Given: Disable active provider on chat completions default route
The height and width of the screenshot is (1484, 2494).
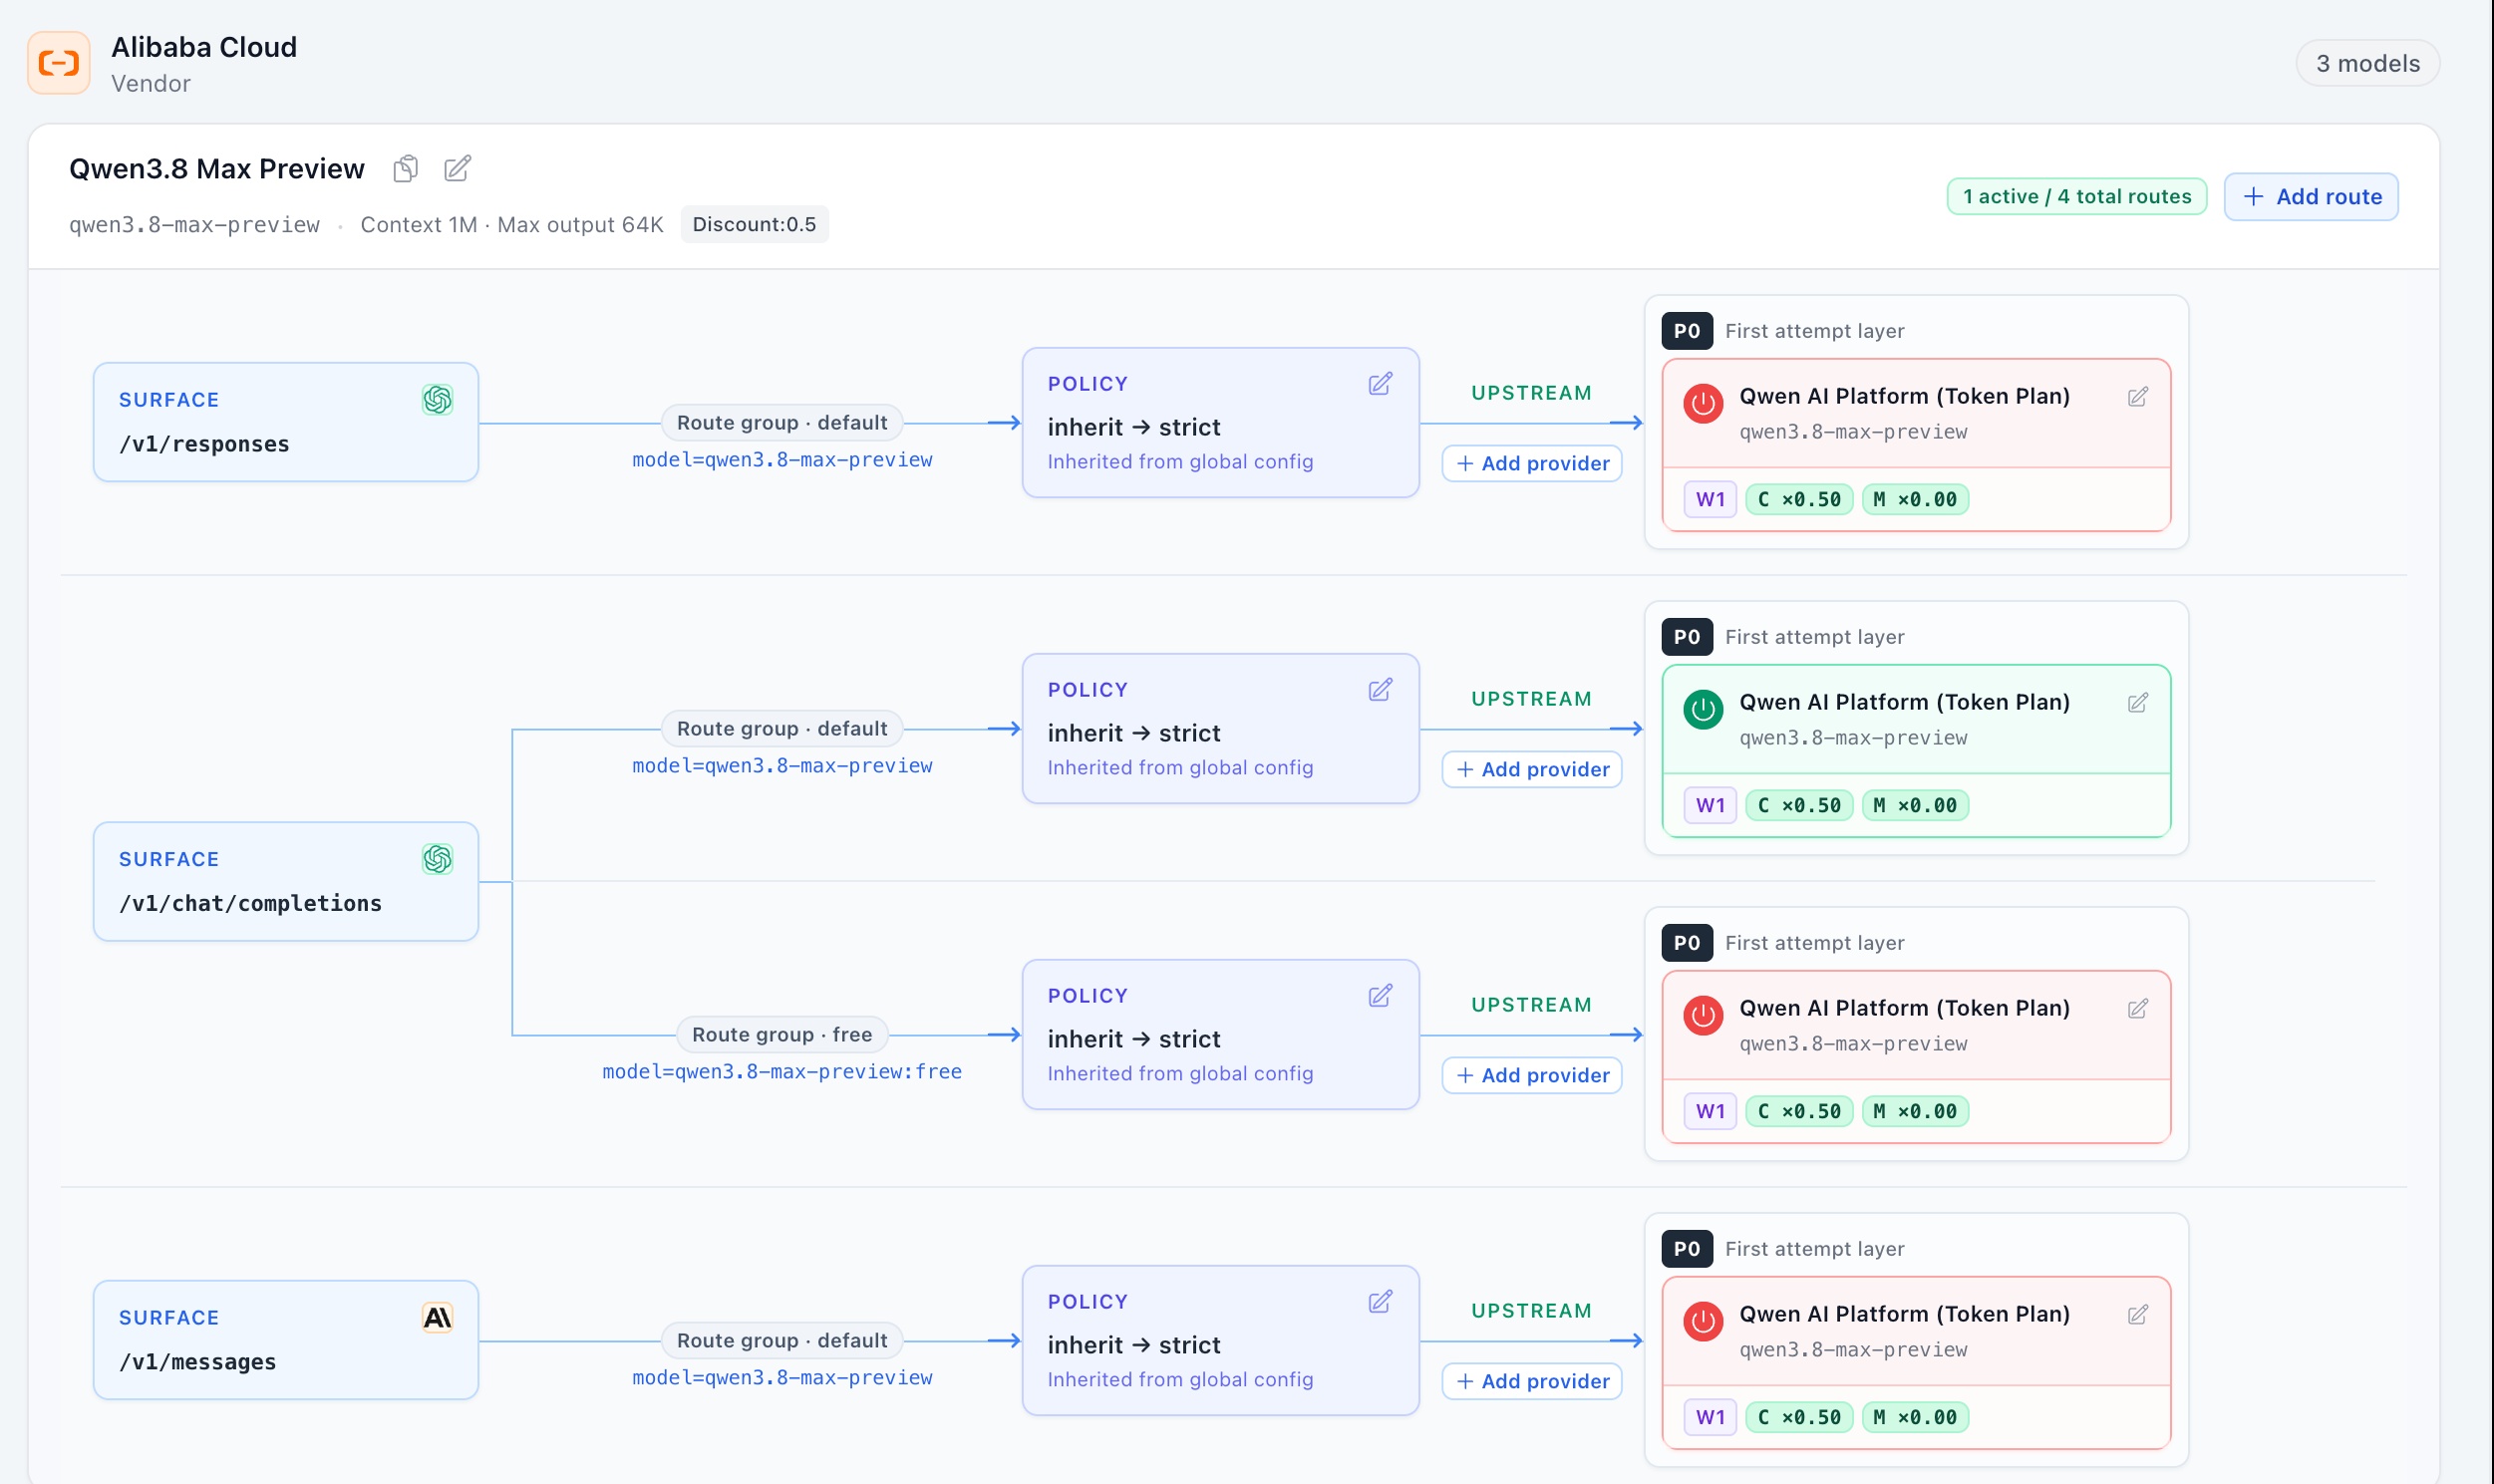Looking at the screenshot, I should click(x=1703, y=710).
